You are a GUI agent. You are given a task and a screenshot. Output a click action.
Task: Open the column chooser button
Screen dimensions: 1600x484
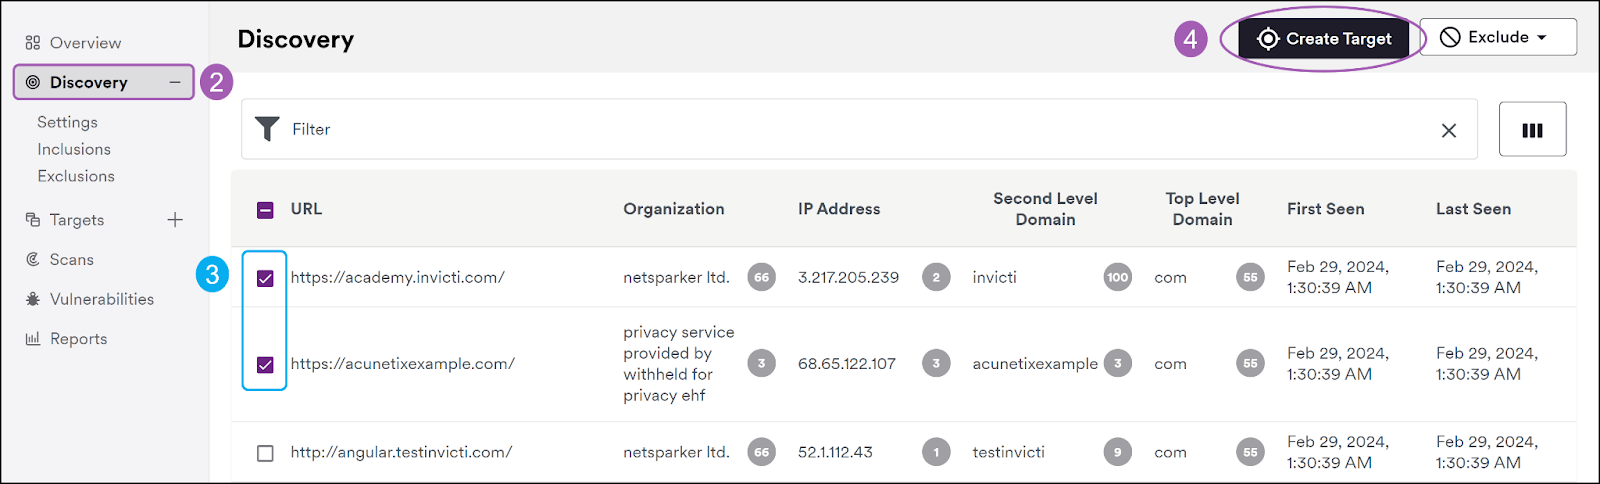(x=1532, y=129)
